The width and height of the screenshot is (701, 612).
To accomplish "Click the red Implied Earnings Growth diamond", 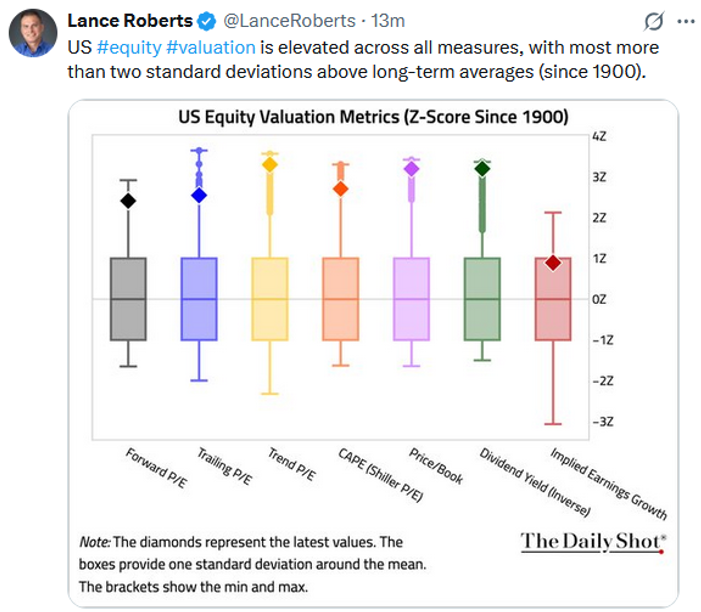I will coord(553,262).
